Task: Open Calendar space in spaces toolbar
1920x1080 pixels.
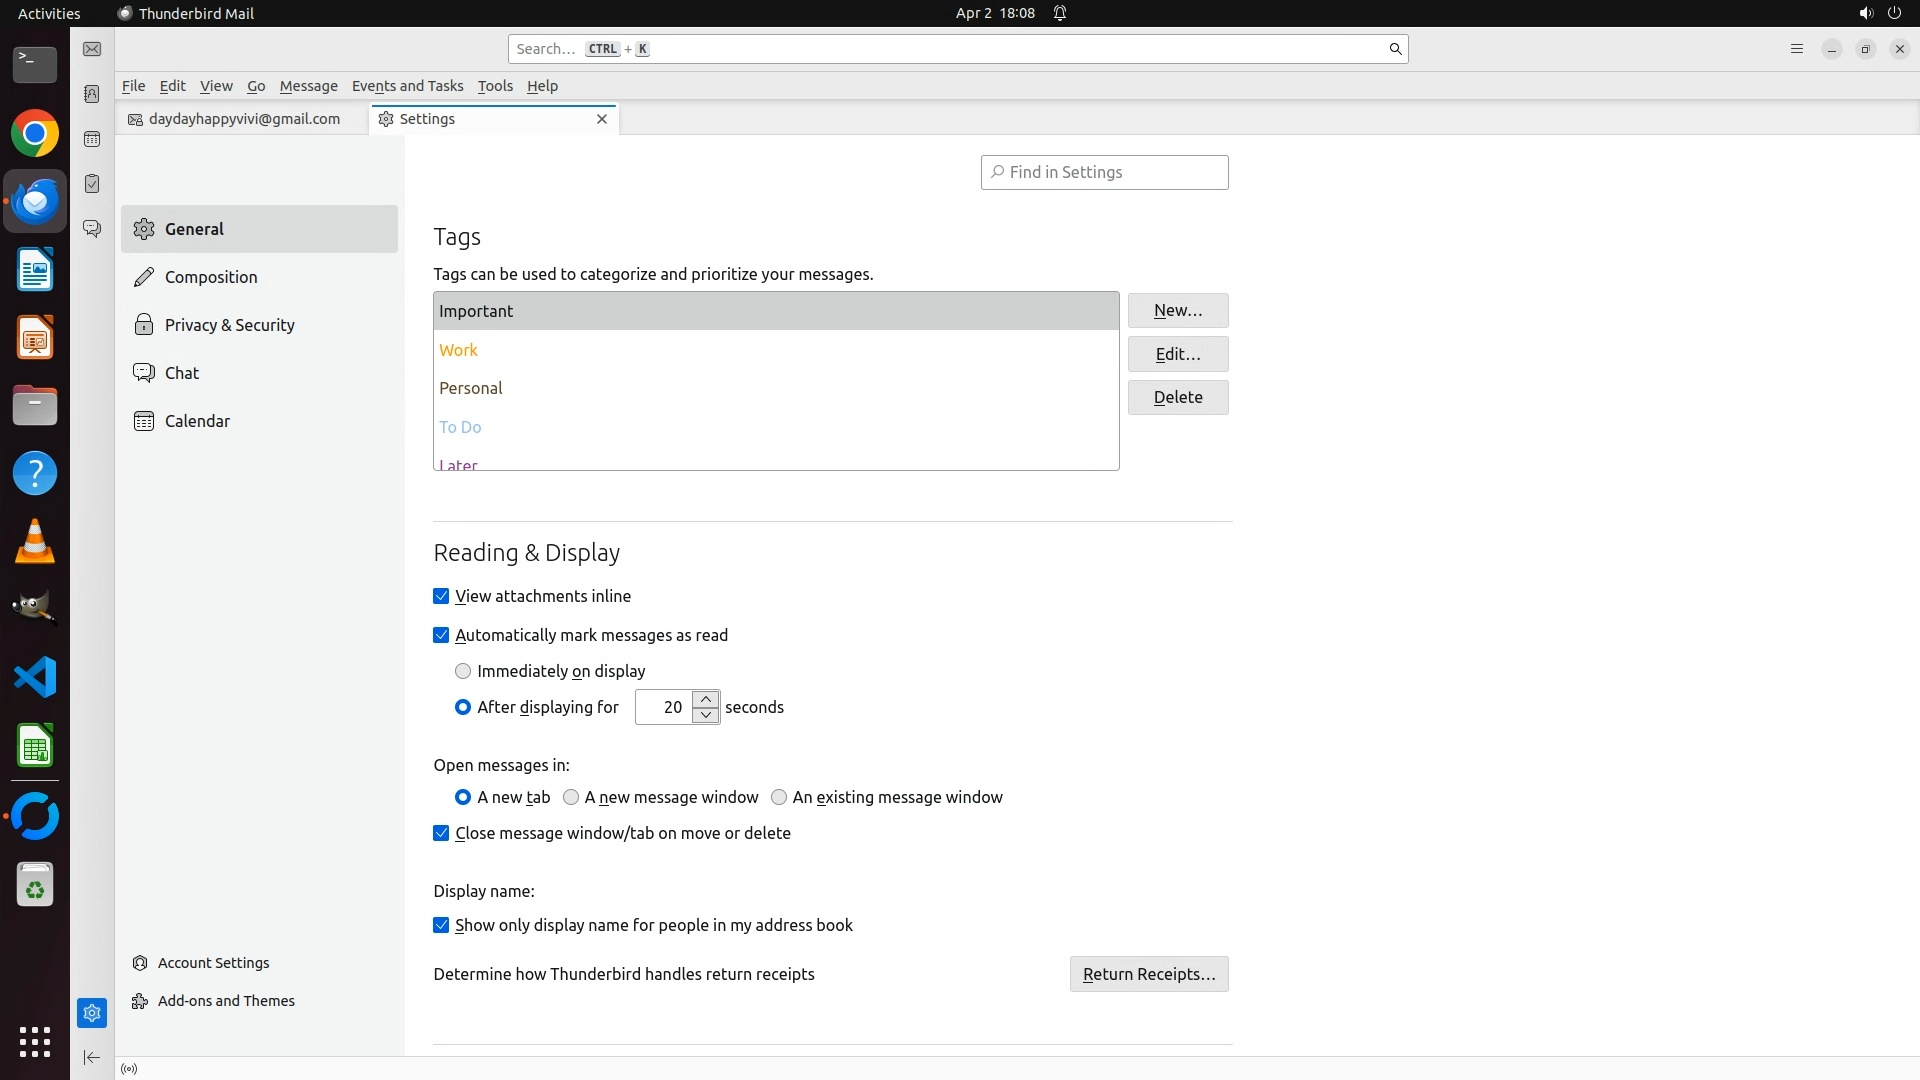Action: pyautogui.click(x=92, y=139)
